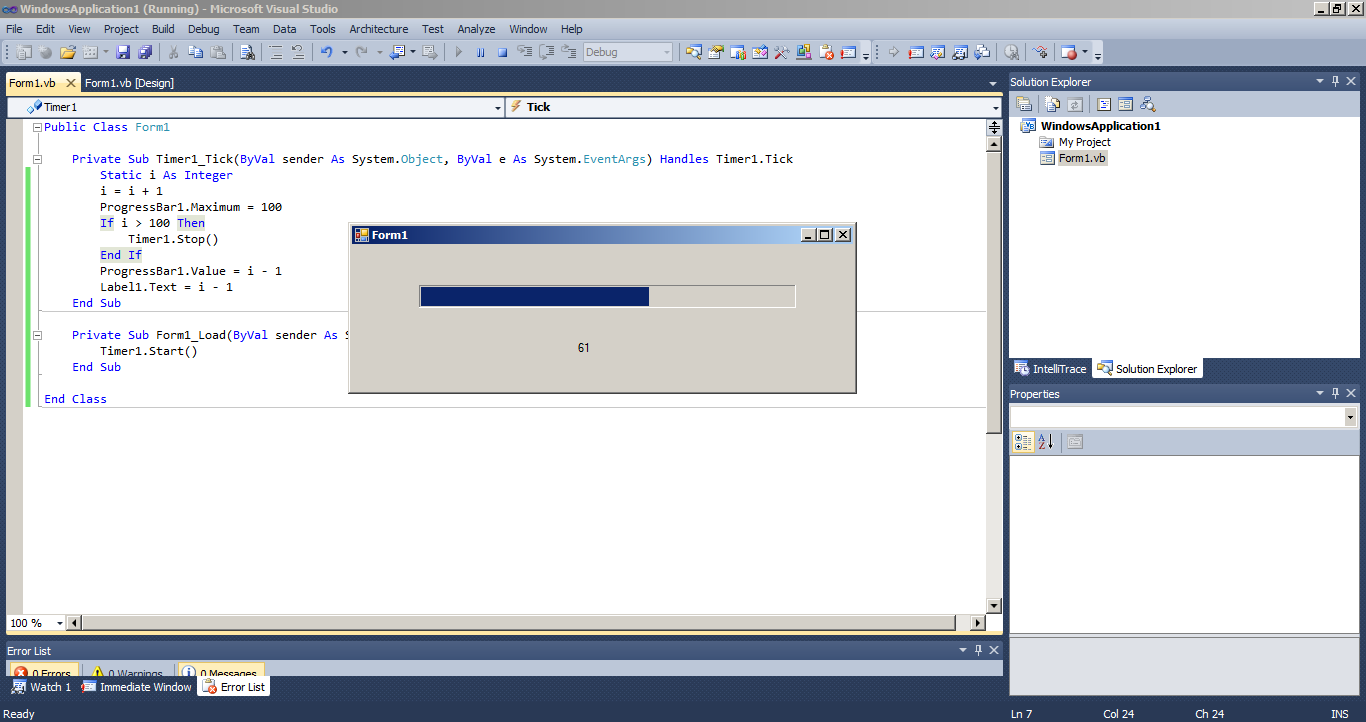This screenshot has height=722, width=1366.
Task: Toggle auto-hide pin on Solution Explorer panel
Action: click(x=1335, y=81)
